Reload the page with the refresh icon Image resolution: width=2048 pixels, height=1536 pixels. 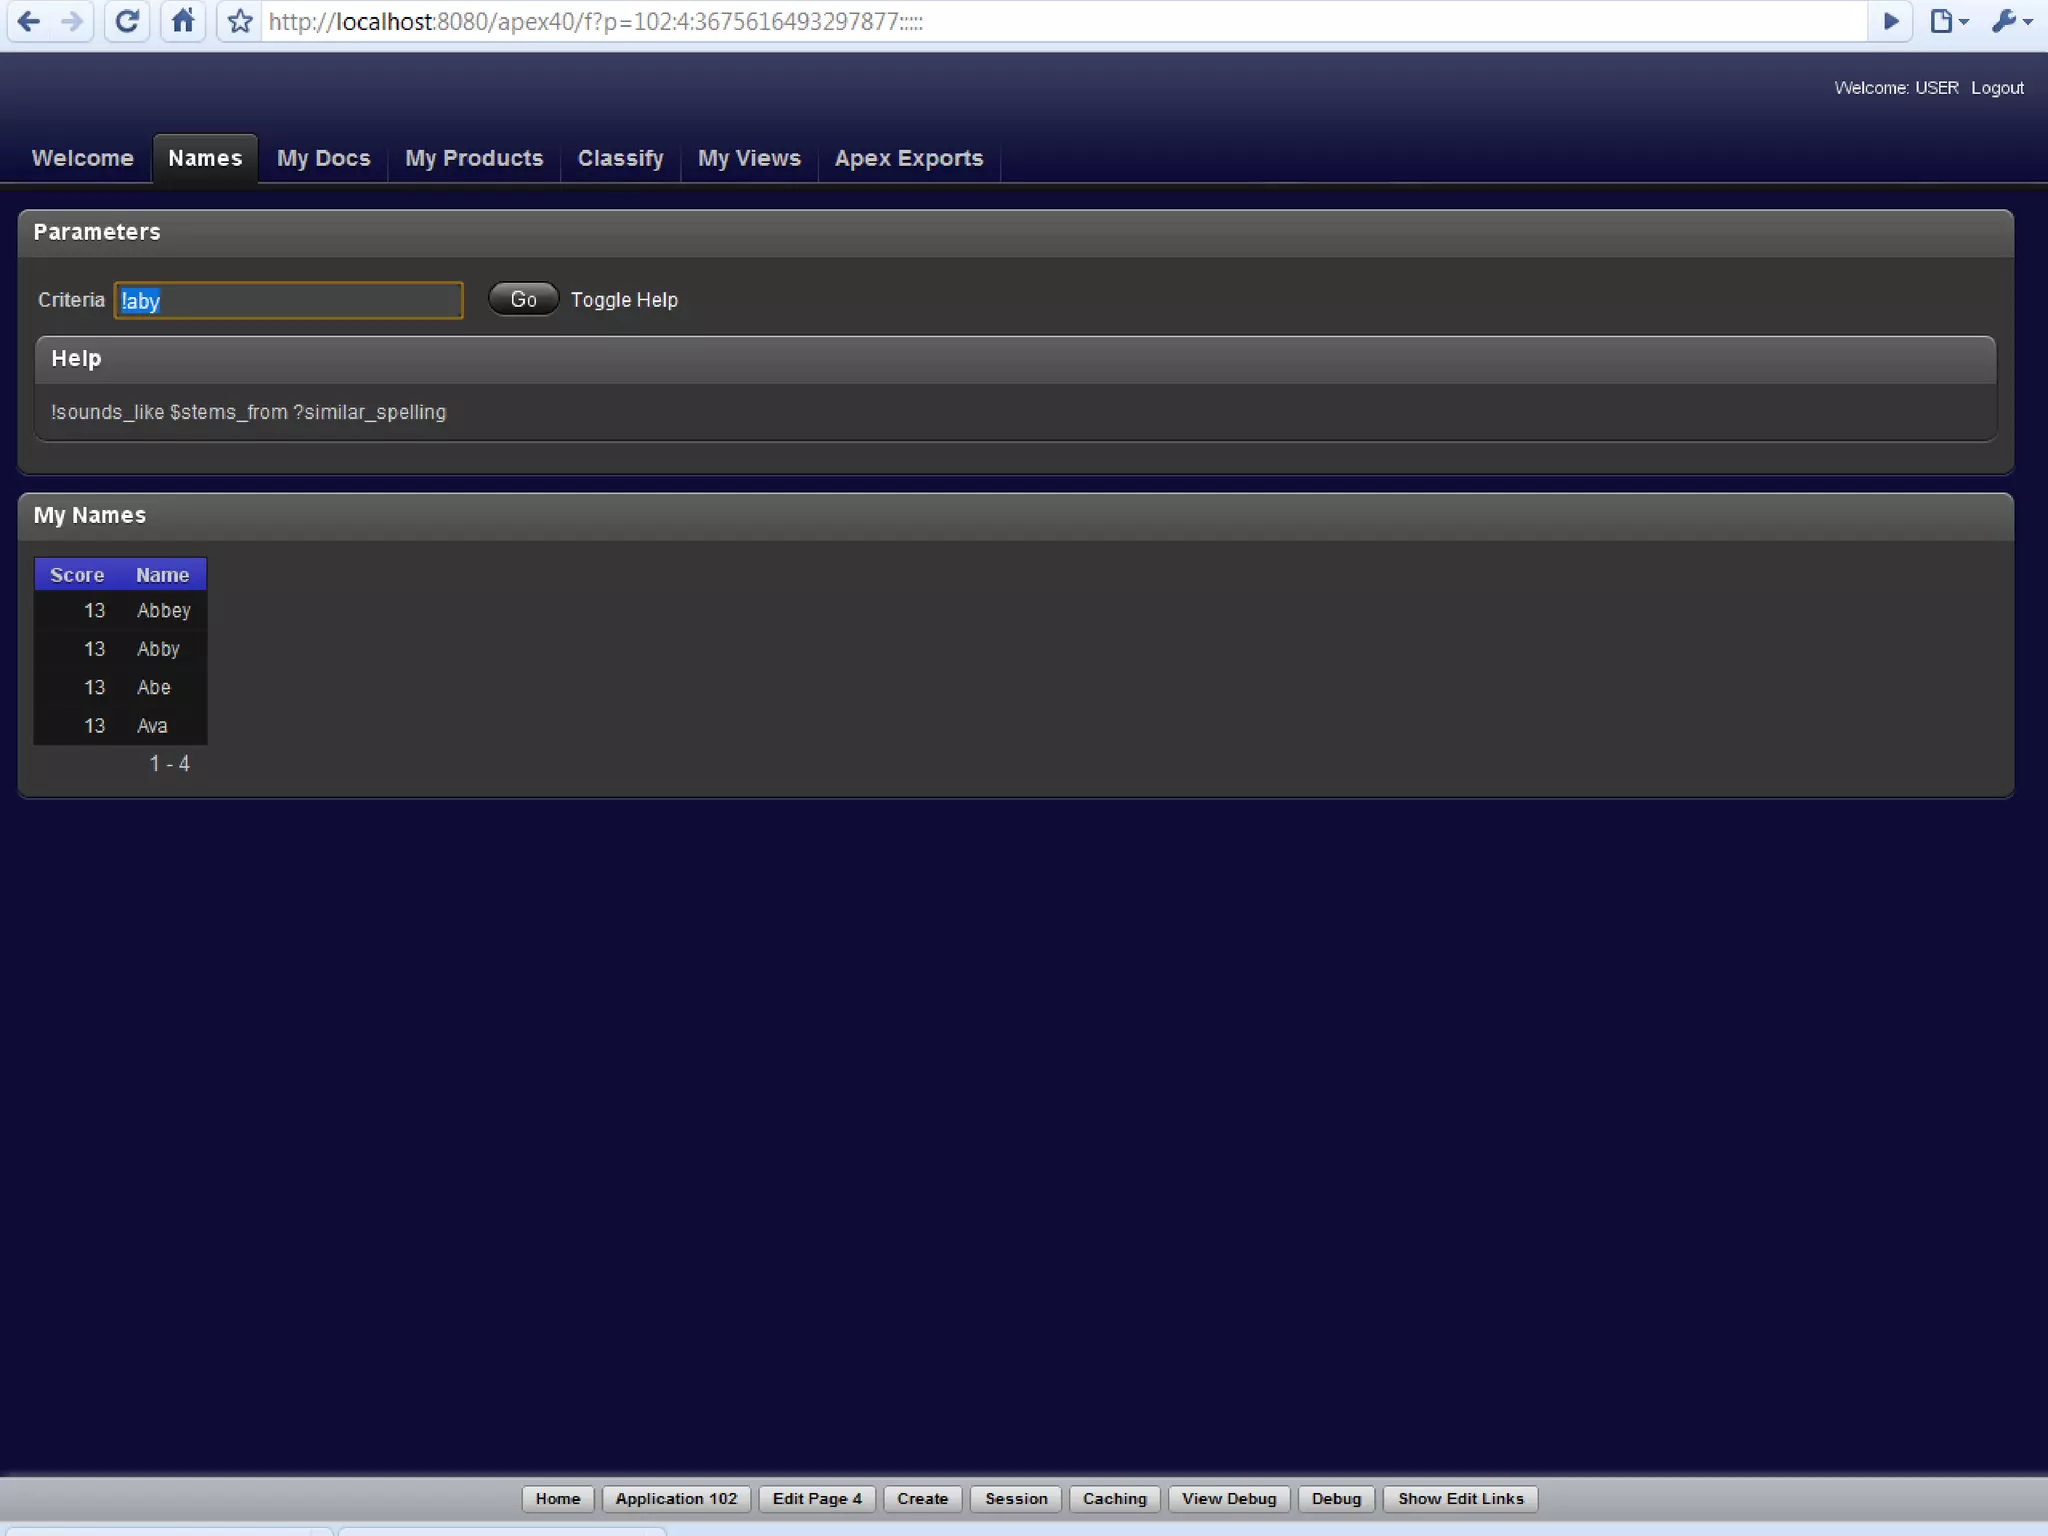click(127, 21)
